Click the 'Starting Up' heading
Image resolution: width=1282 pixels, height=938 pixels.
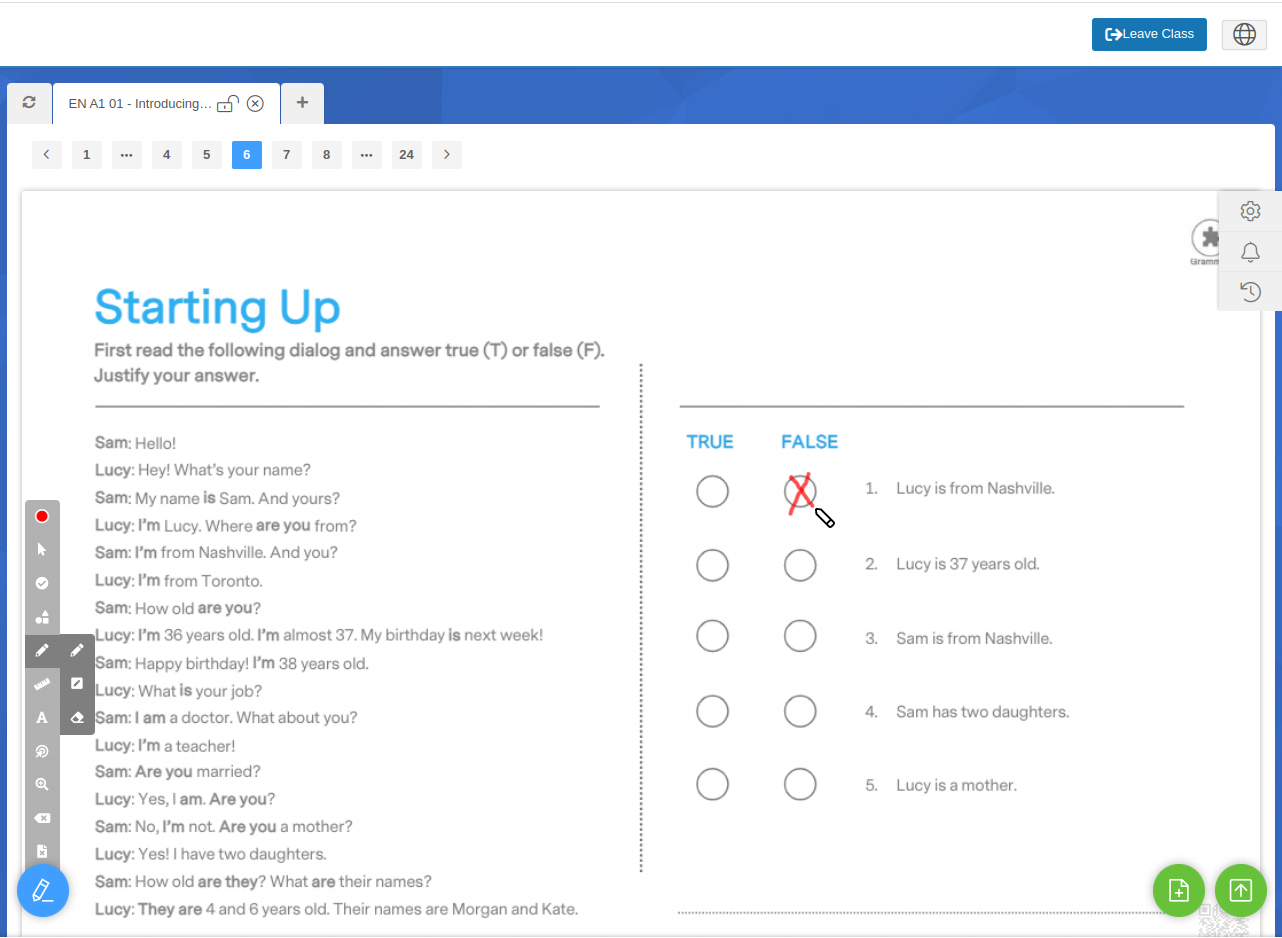217,308
